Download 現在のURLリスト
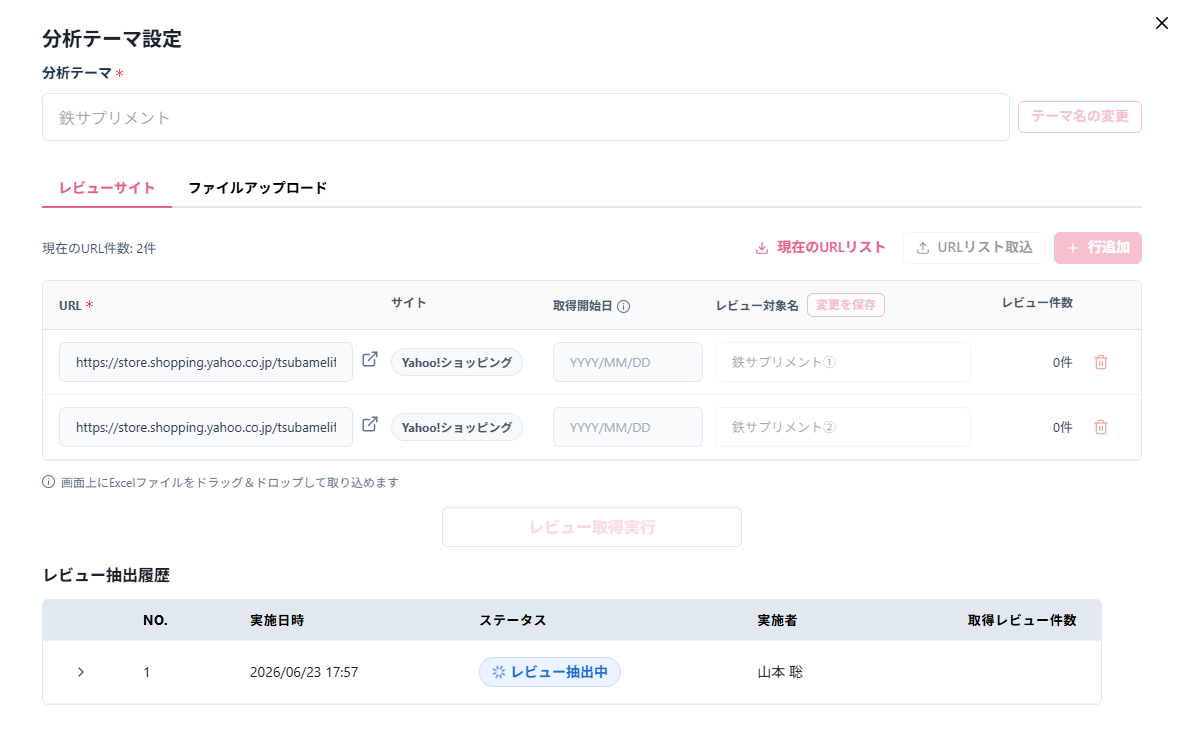Image resolution: width=1185 pixels, height=733 pixels. click(x=820, y=247)
